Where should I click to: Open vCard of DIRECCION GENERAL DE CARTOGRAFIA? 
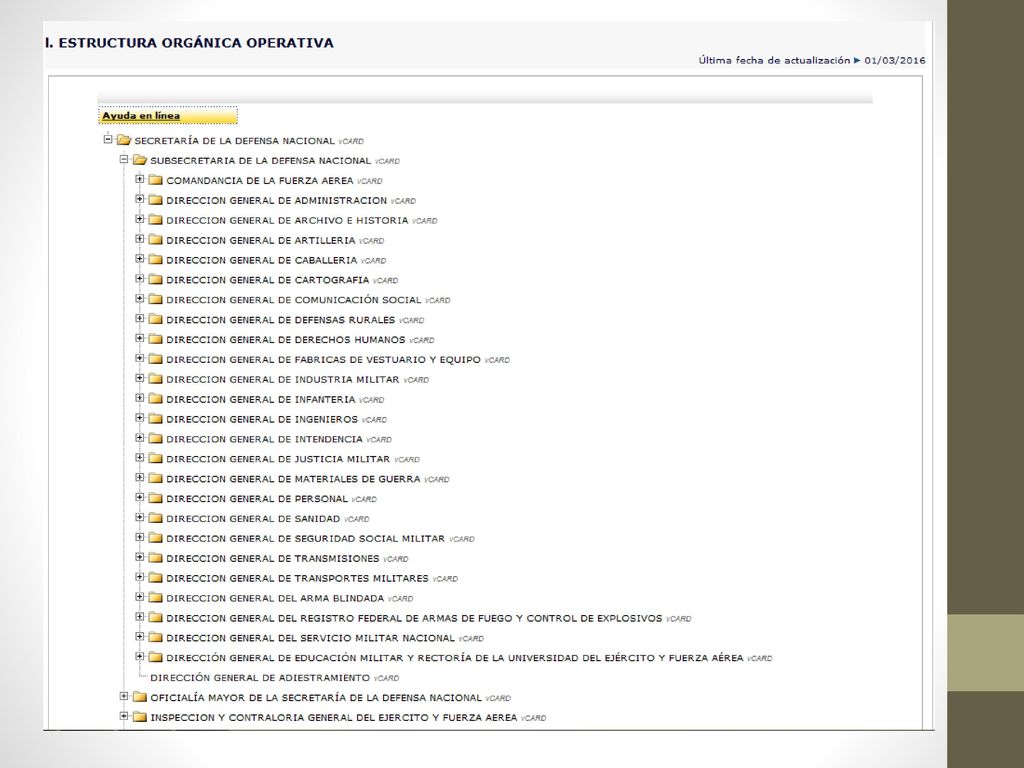click(385, 281)
